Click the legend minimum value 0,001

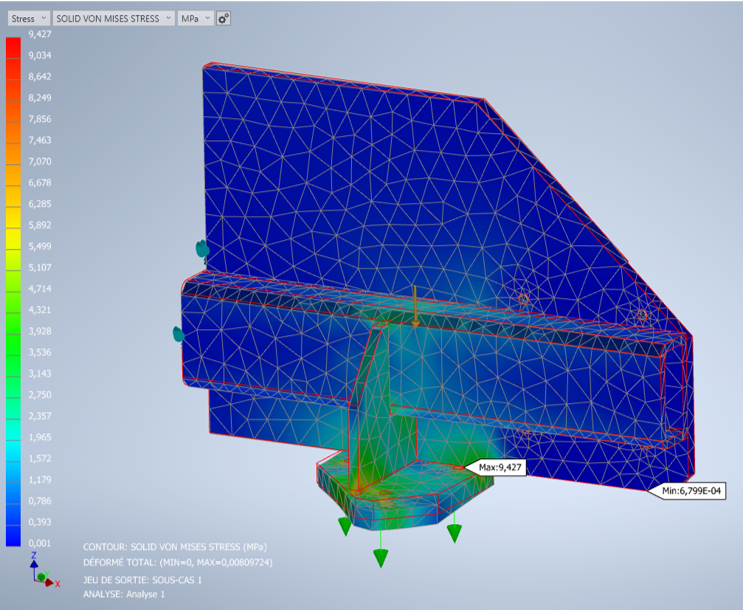click(x=40, y=543)
